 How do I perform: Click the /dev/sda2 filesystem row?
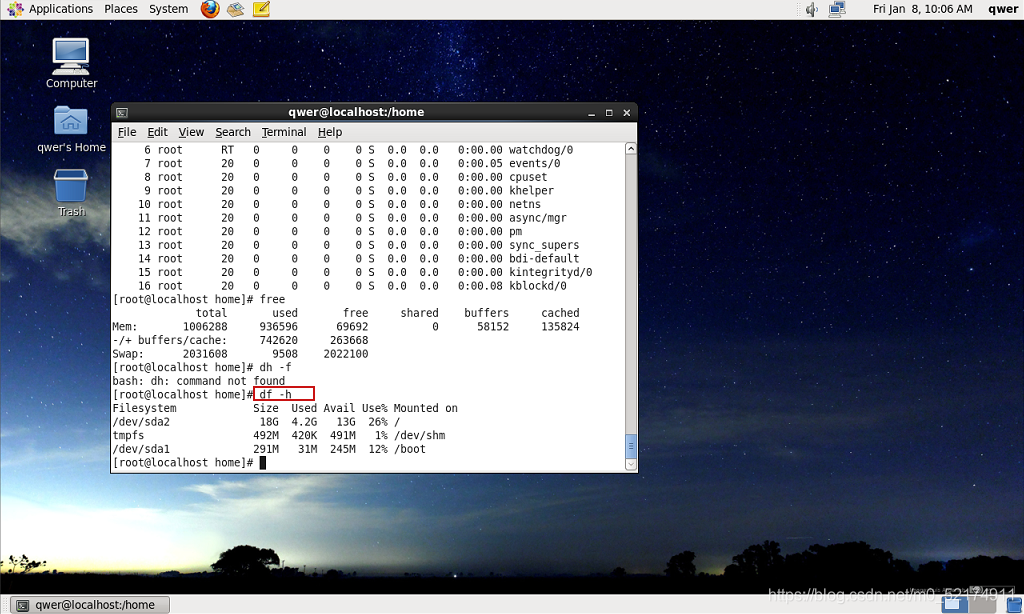tap(256, 422)
